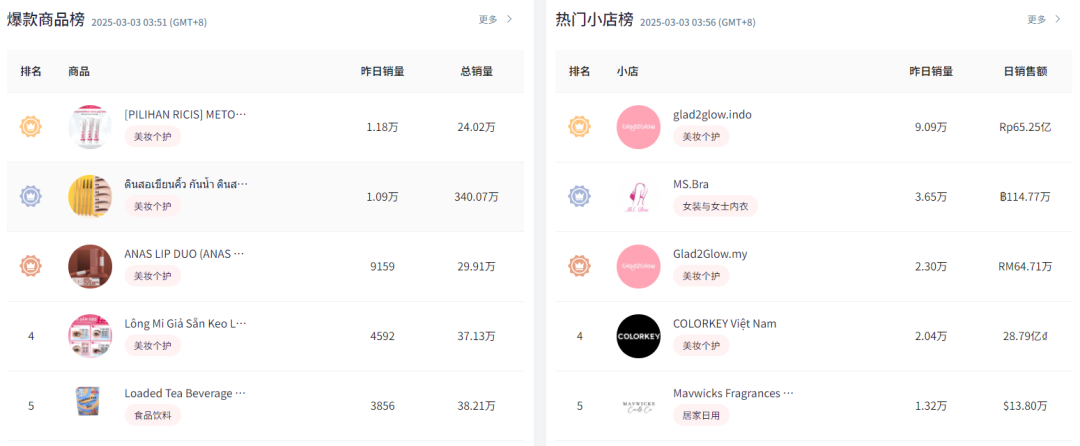Open the glad2glow.indo pink shop logo

[x=638, y=127]
